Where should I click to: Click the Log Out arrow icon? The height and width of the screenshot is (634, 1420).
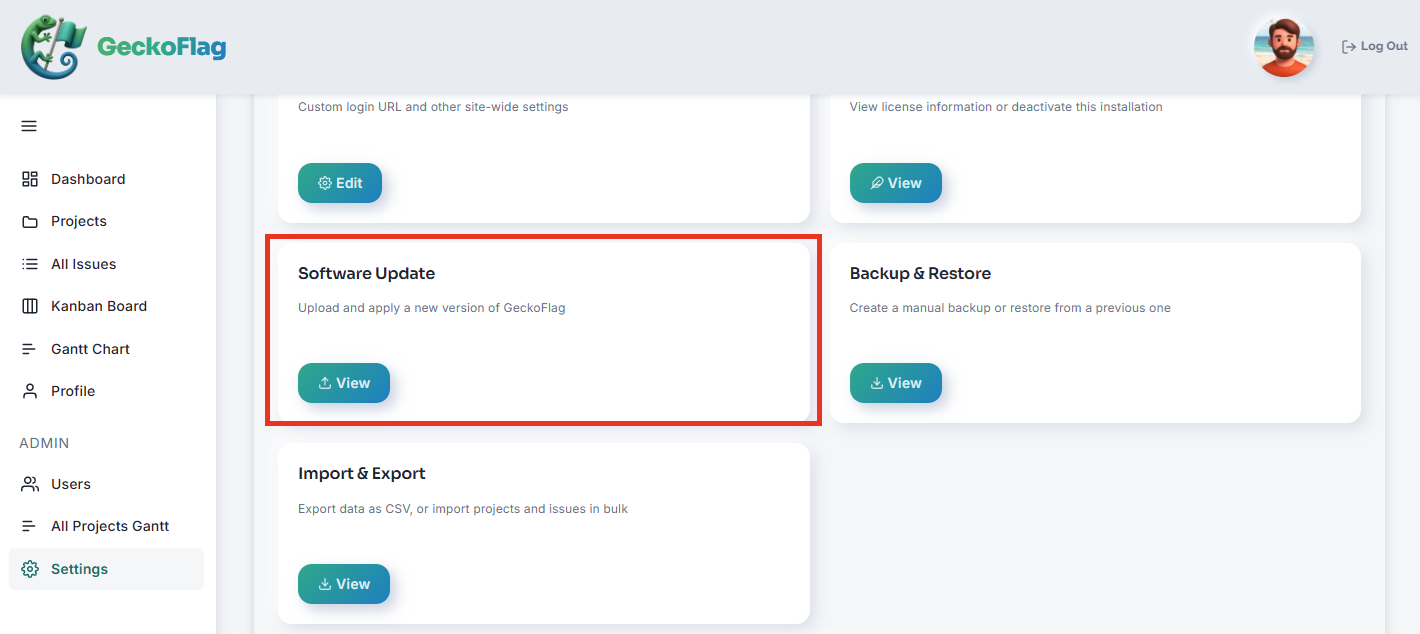coord(1349,47)
